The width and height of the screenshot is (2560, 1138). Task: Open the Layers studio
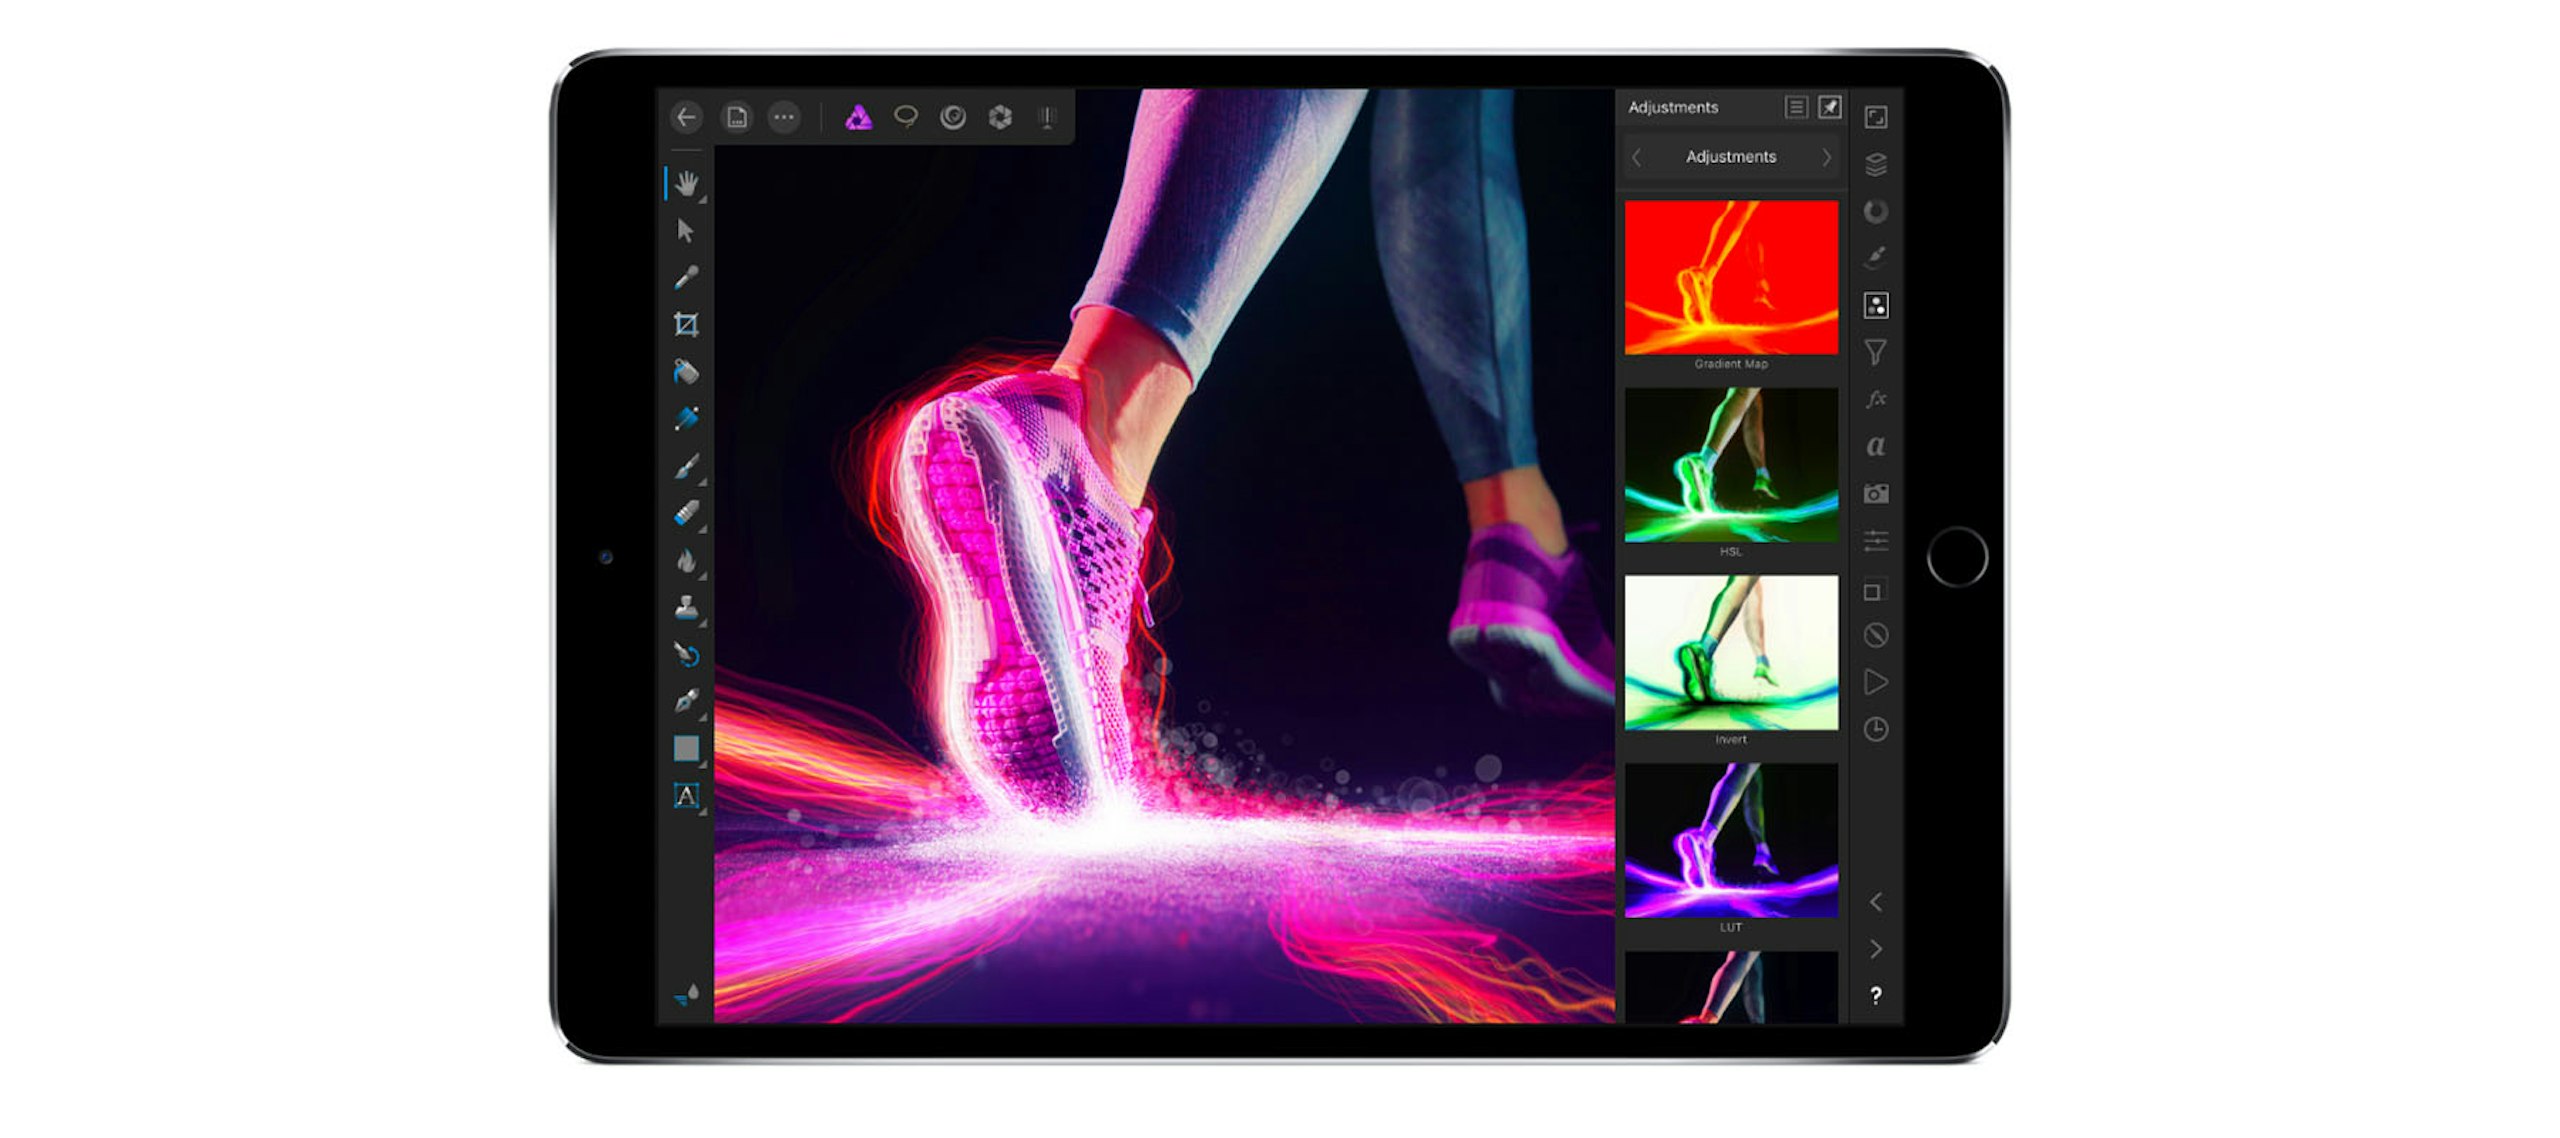[x=1876, y=164]
